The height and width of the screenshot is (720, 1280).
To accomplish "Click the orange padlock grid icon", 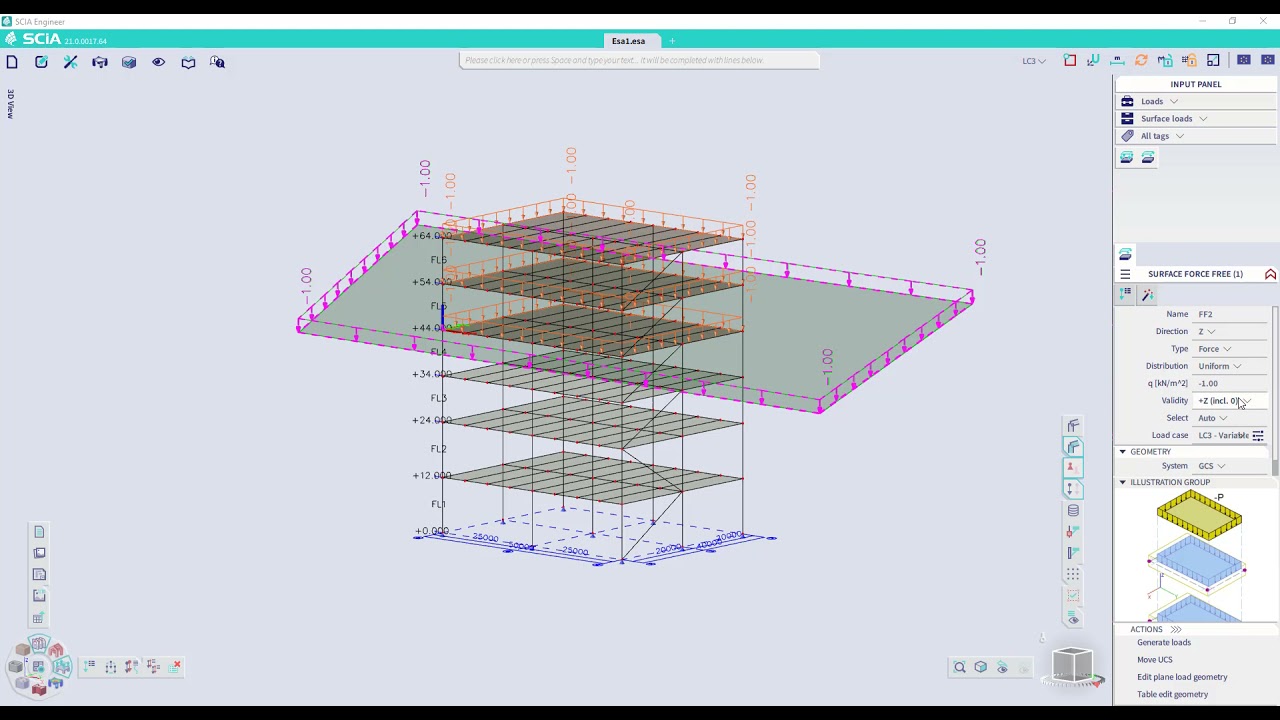I will pyautogui.click(x=1189, y=60).
